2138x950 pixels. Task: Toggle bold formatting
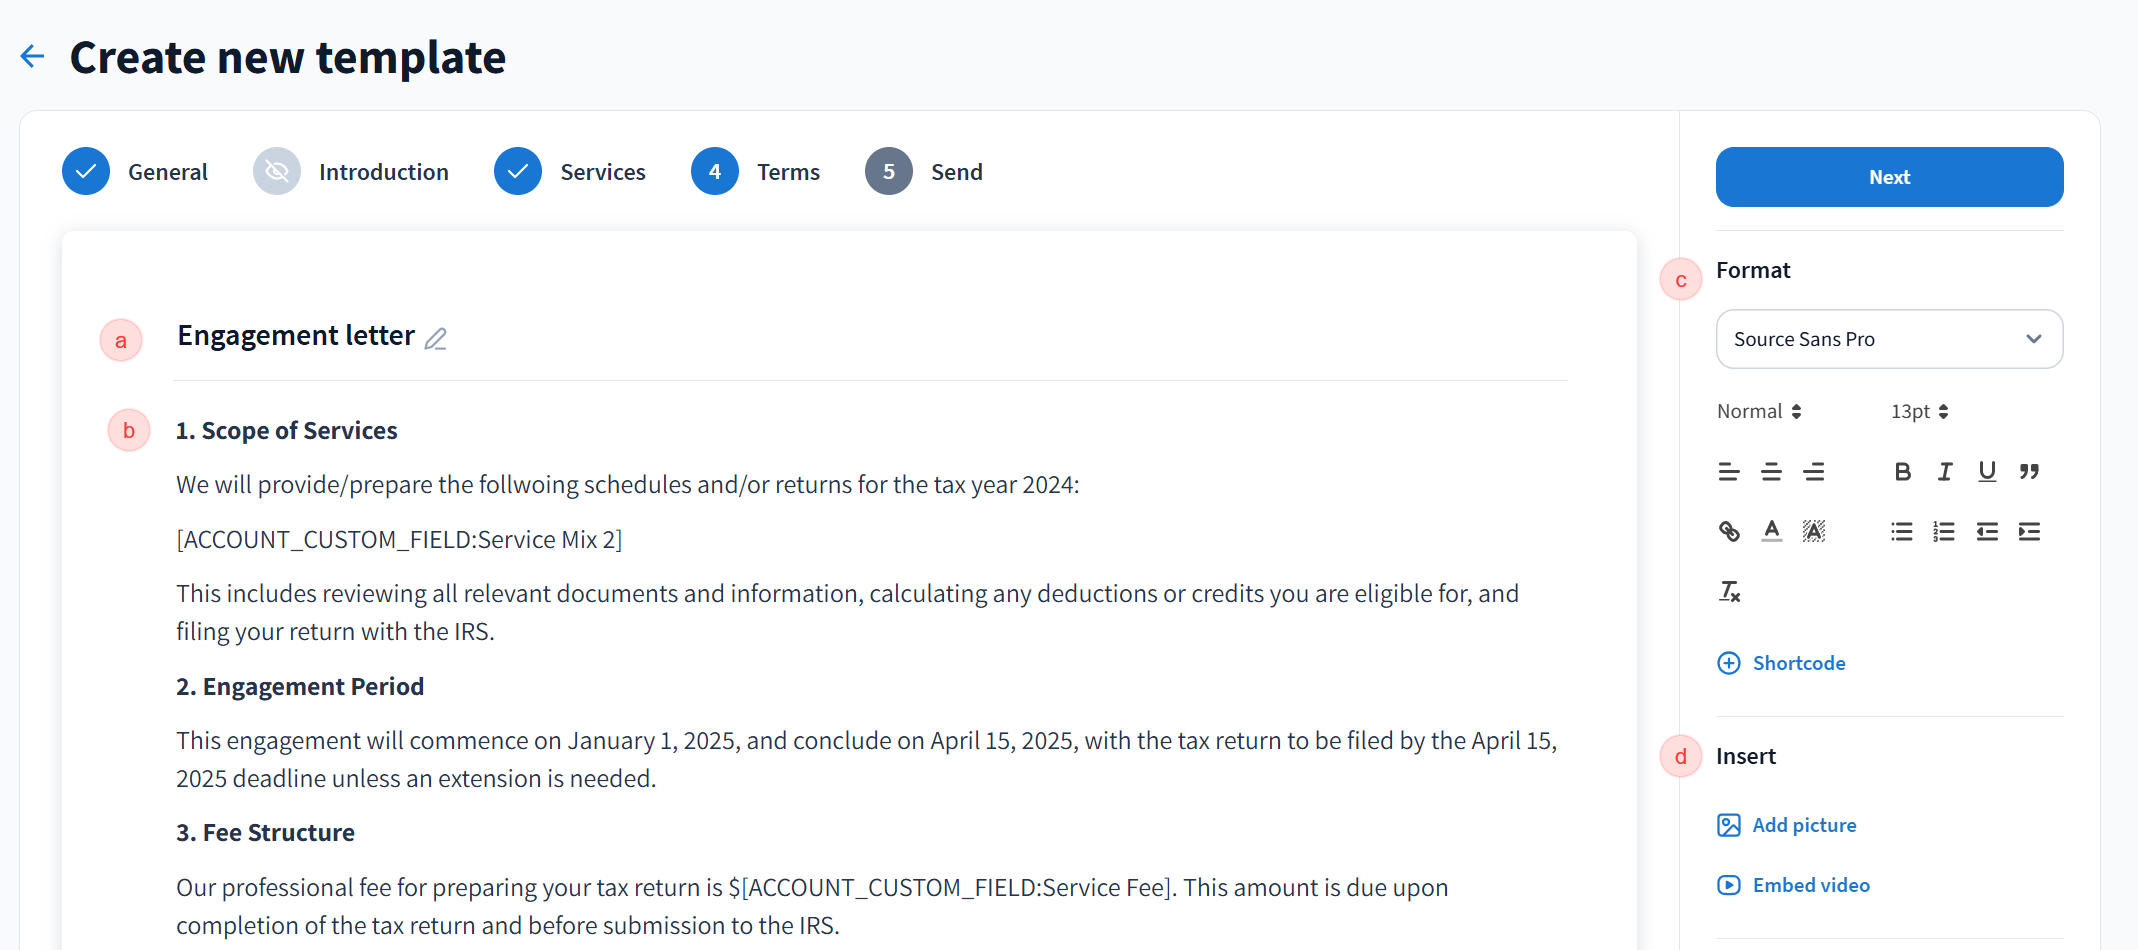click(x=1902, y=472)
